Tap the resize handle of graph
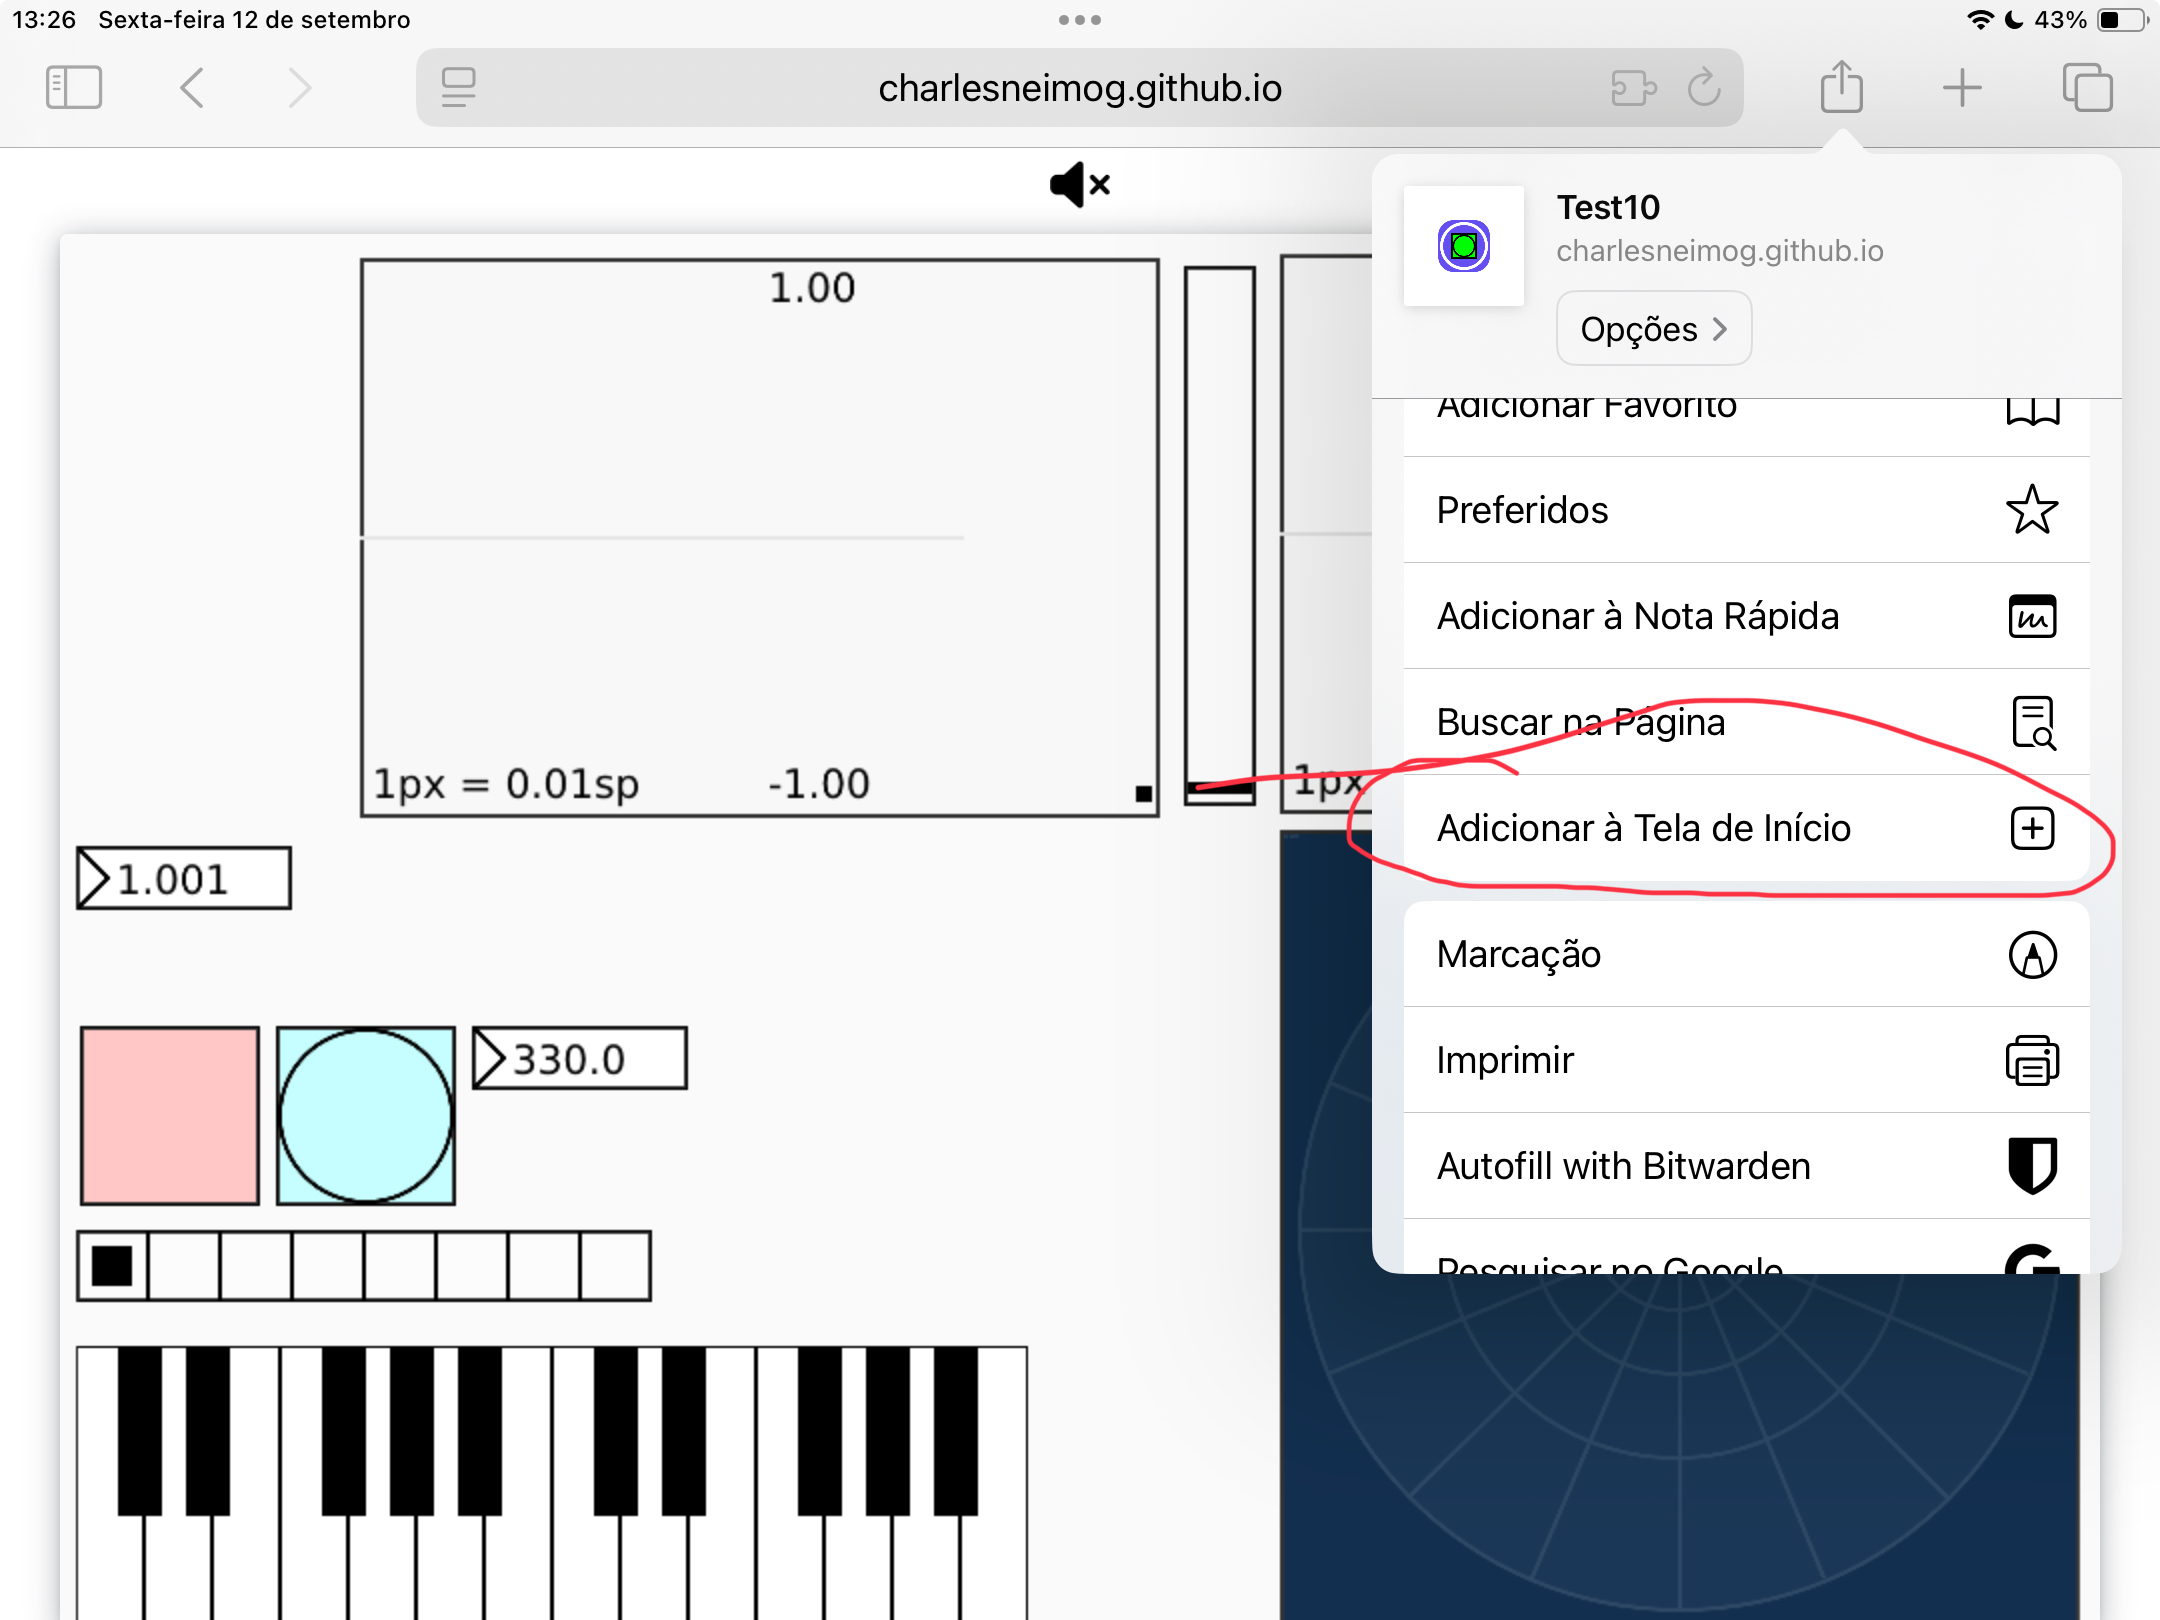 [x=1144, y=794]
